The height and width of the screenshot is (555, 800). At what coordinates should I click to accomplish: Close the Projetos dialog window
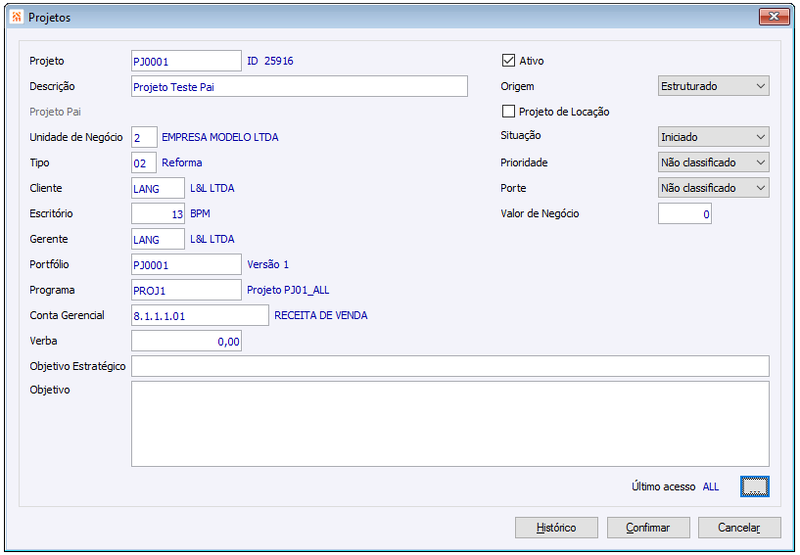point(773,16)
